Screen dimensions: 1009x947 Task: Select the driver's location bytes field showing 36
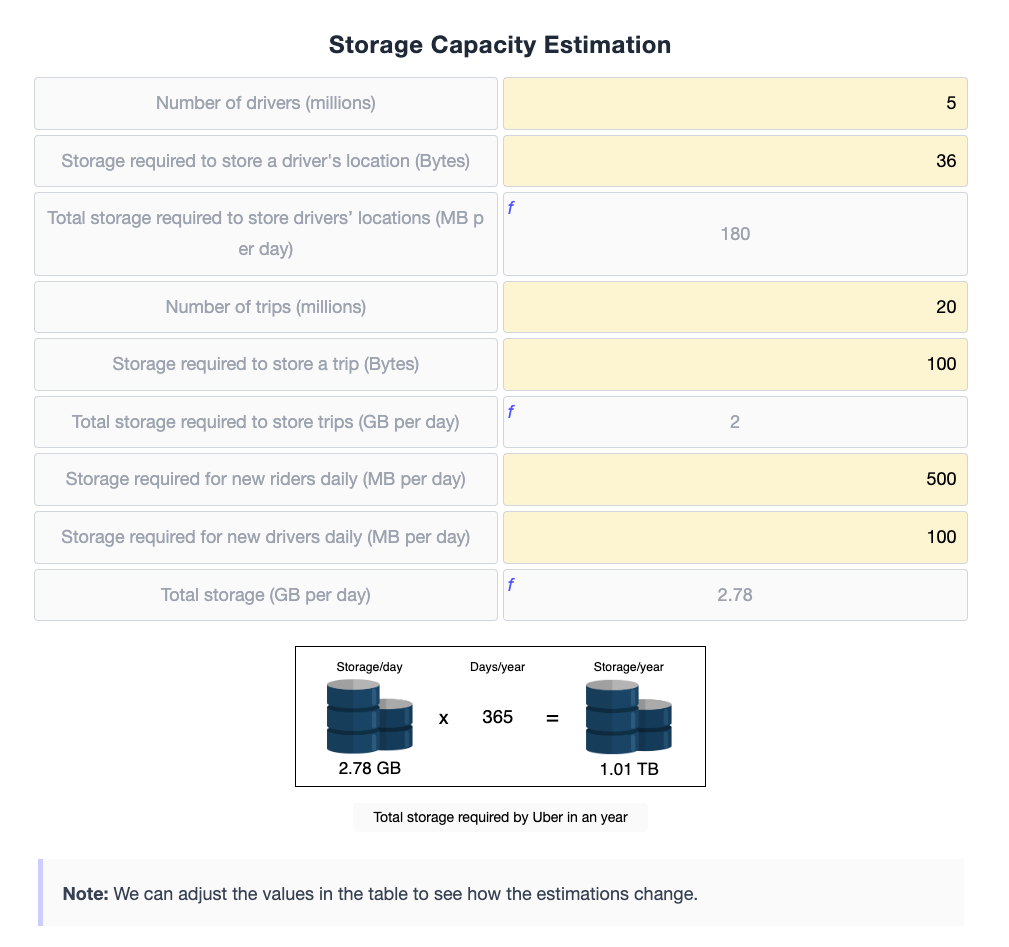pyautogui.click(x=735, y=161)
